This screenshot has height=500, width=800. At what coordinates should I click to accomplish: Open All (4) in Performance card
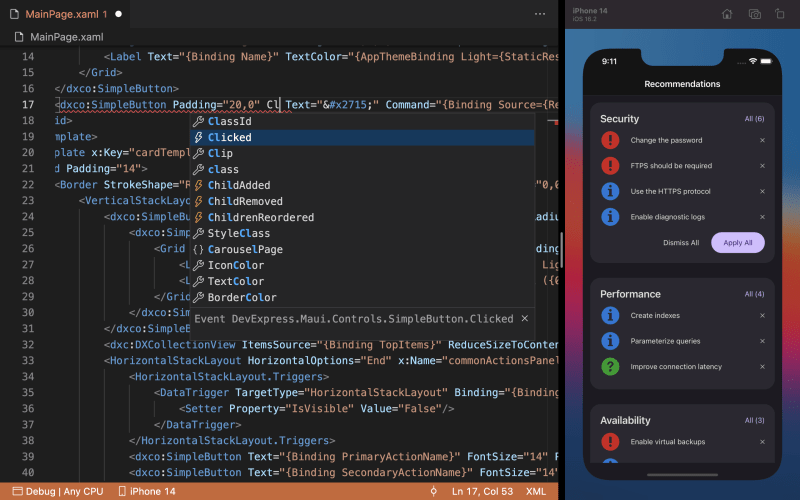click(x=754, y=294)
